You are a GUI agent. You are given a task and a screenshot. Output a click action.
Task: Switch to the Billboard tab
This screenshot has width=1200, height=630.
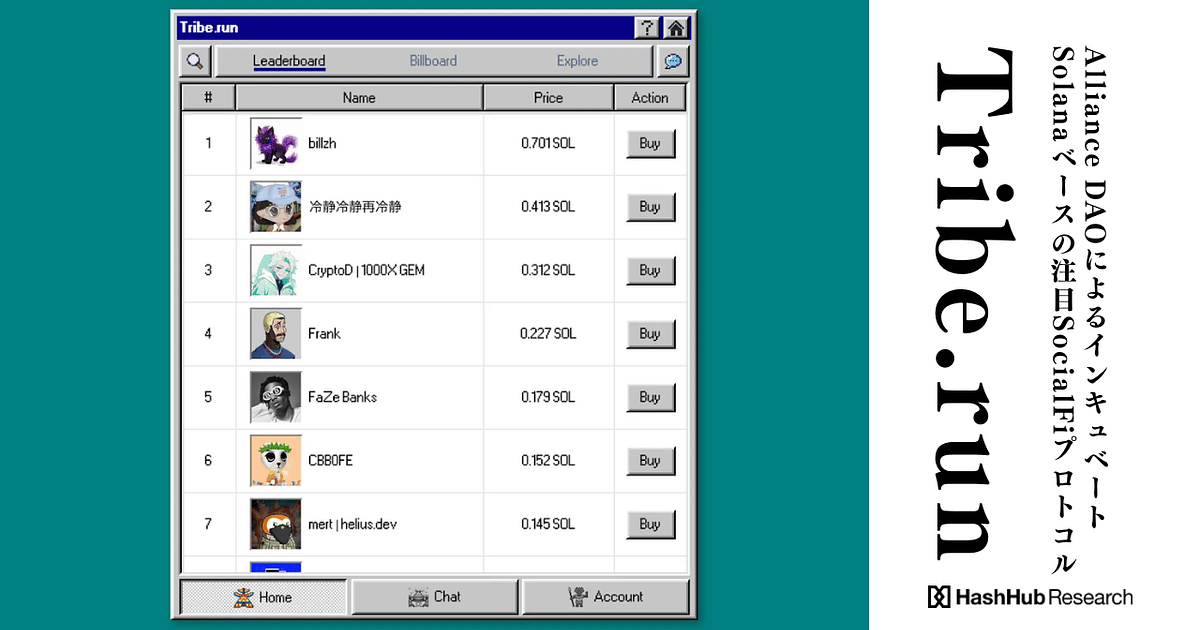[433, 61]
